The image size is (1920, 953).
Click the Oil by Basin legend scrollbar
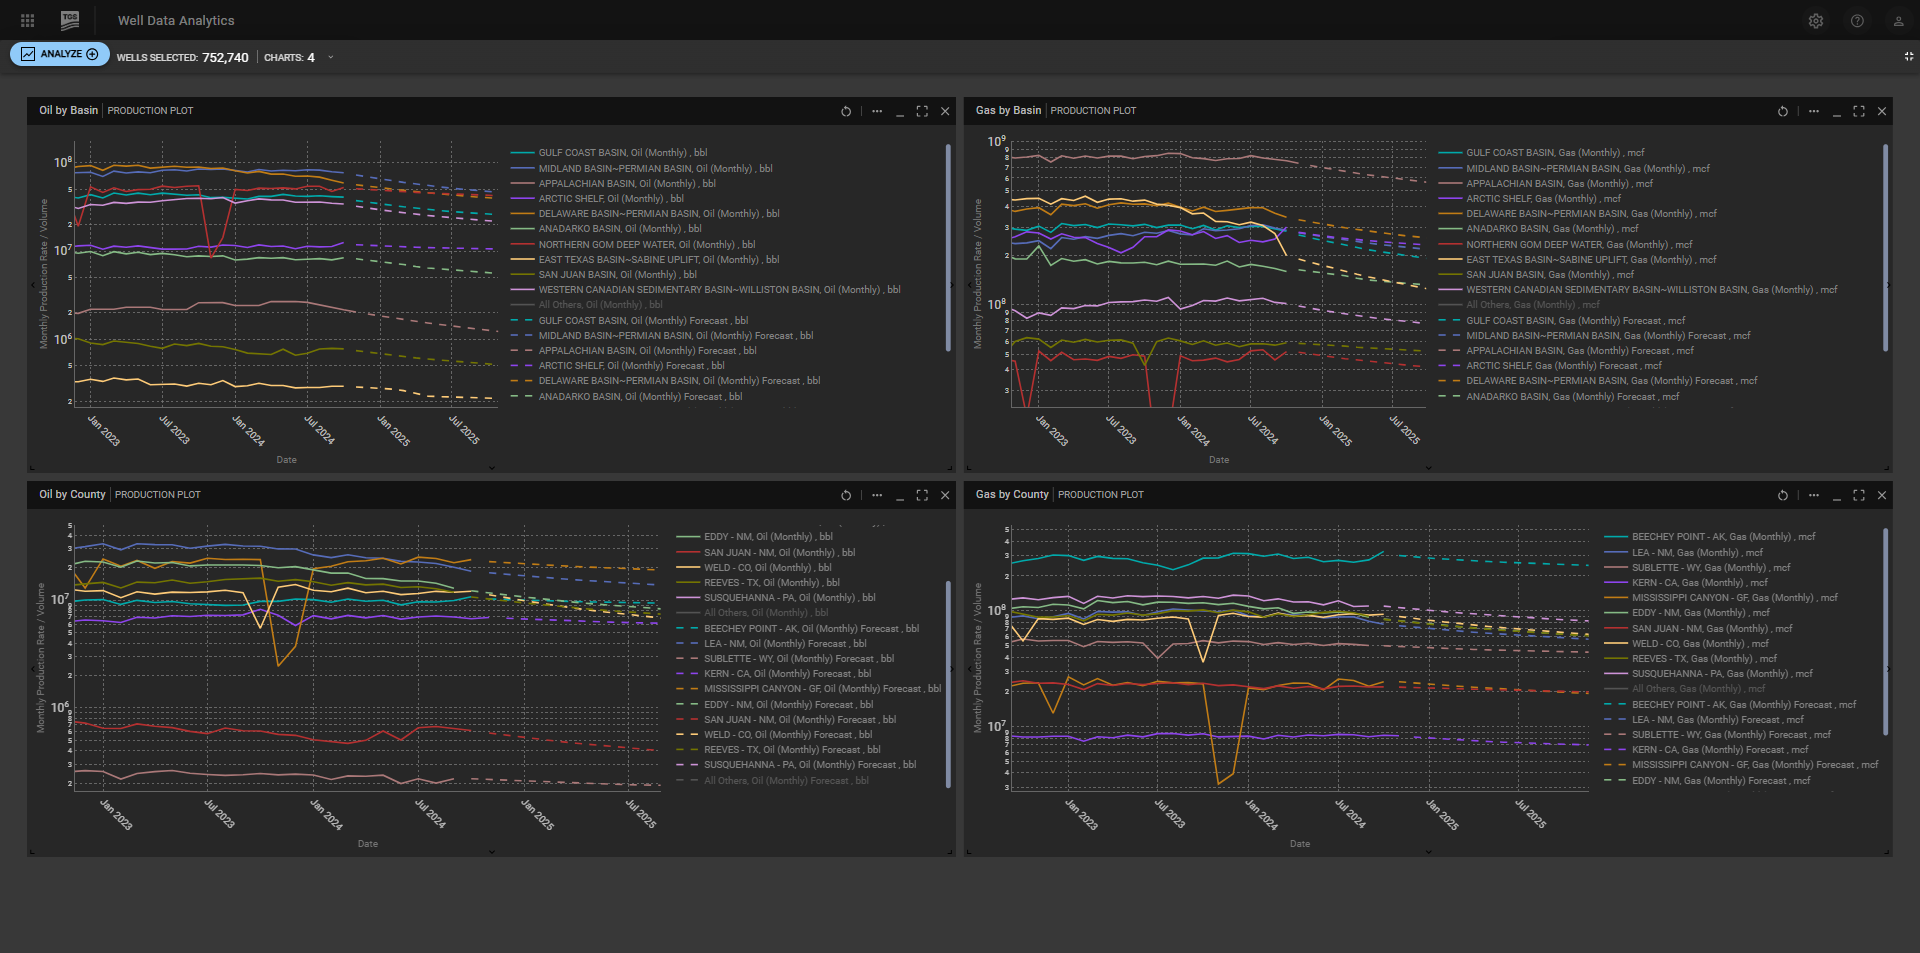point(948,248)
